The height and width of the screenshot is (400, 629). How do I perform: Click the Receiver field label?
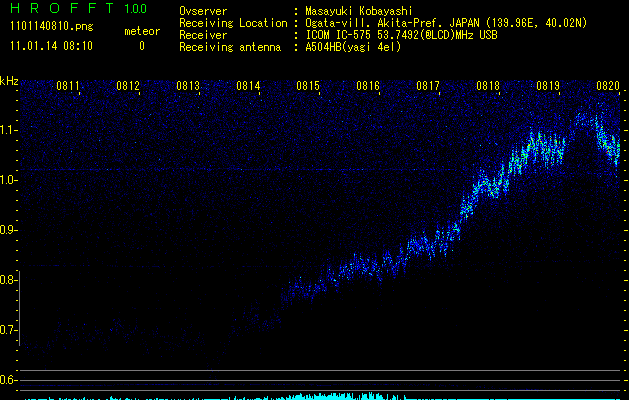[203, 35]
